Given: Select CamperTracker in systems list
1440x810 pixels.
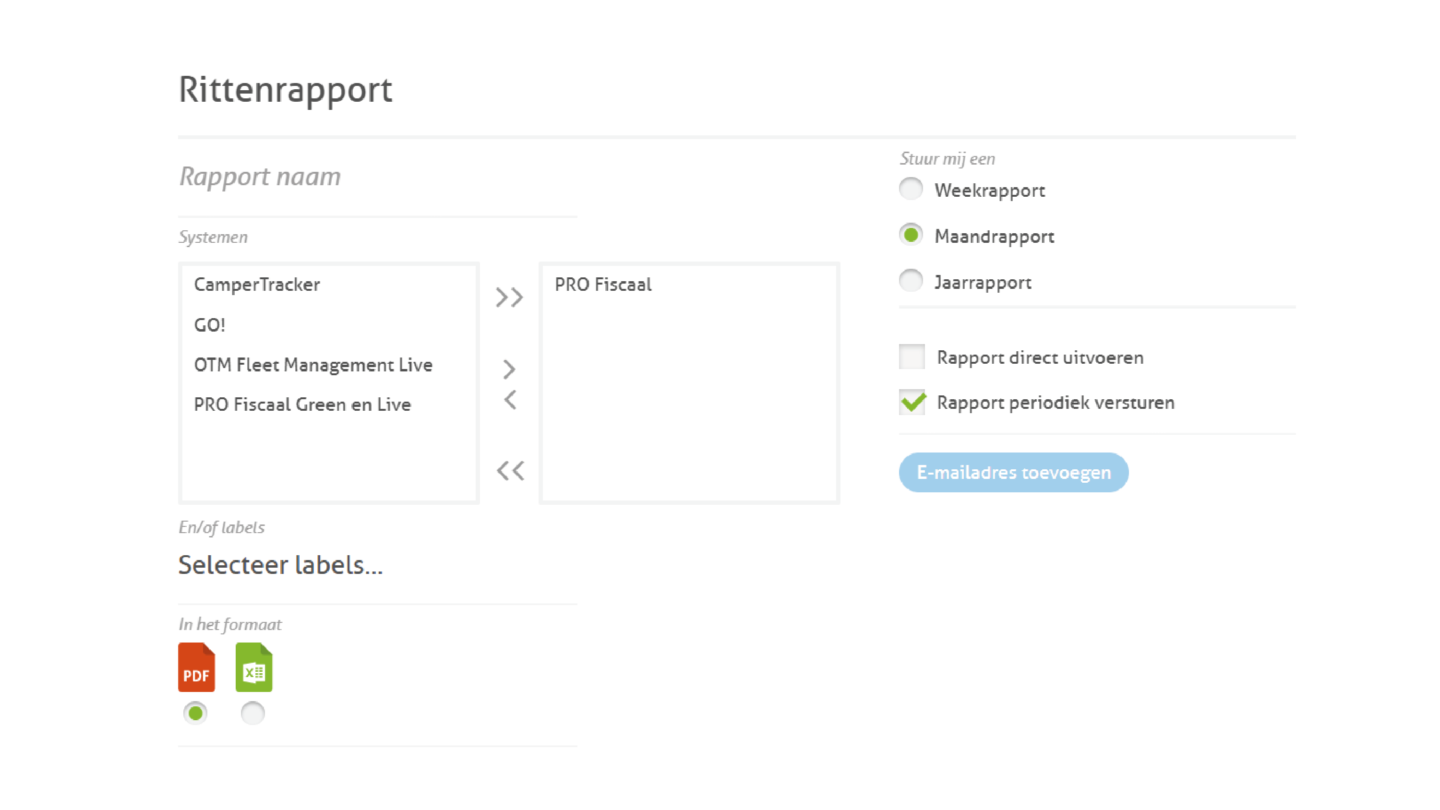Looking at the screenshot, I should point(257,285).
